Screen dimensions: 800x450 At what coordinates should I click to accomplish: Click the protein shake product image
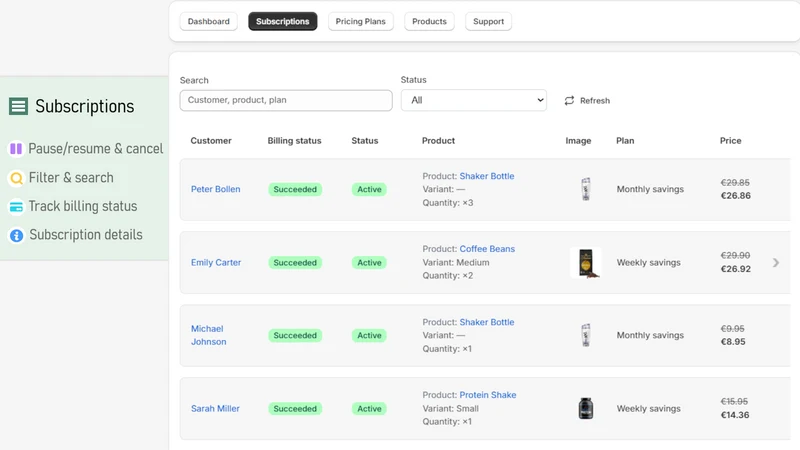(586, 409)
